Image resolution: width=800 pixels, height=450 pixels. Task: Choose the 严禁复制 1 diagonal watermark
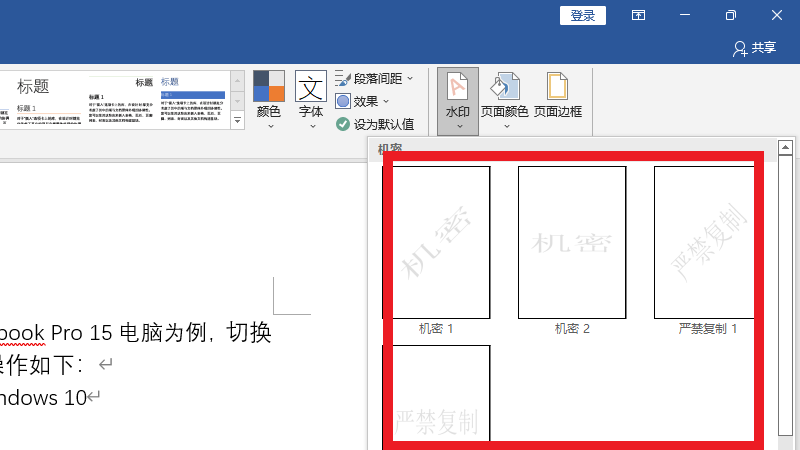[705, 241]
